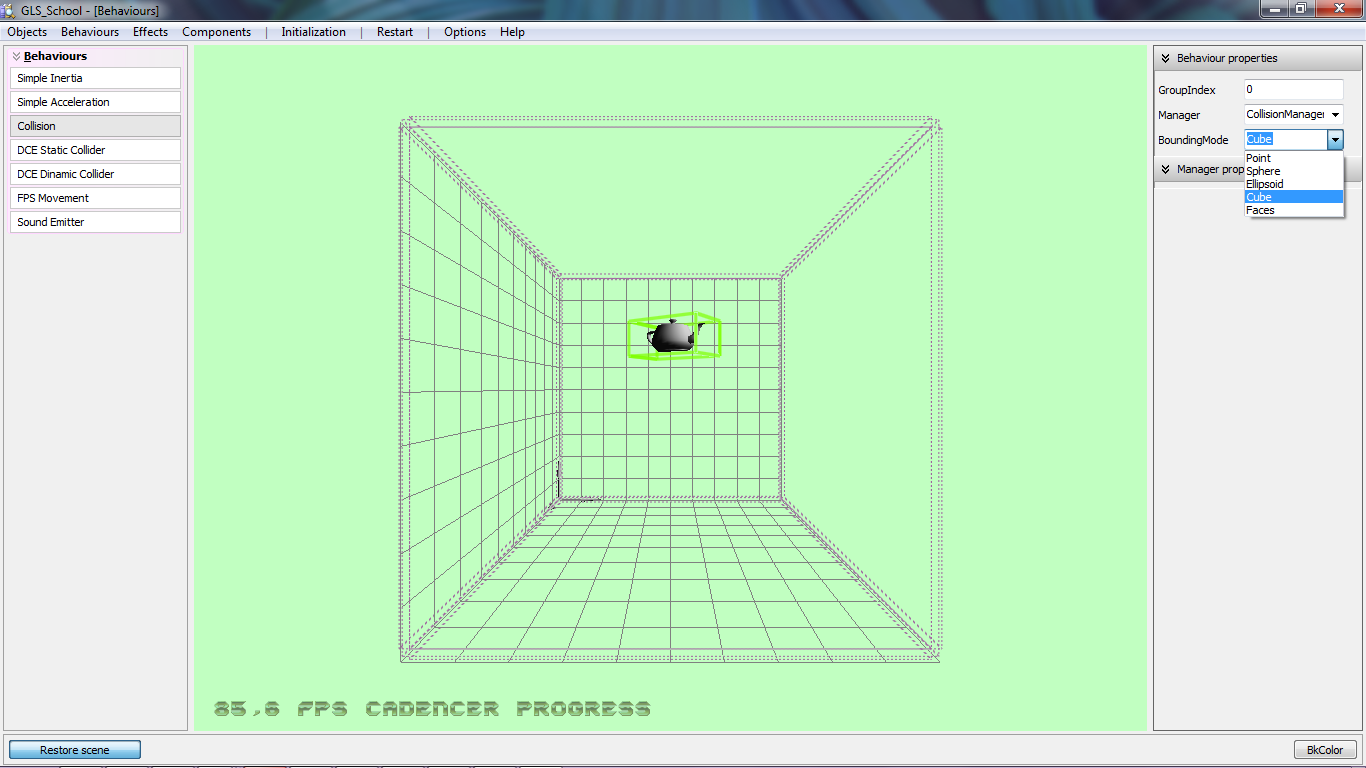1366x768 pixels.
Task: Open the Components menu
Action: (216, 32)
